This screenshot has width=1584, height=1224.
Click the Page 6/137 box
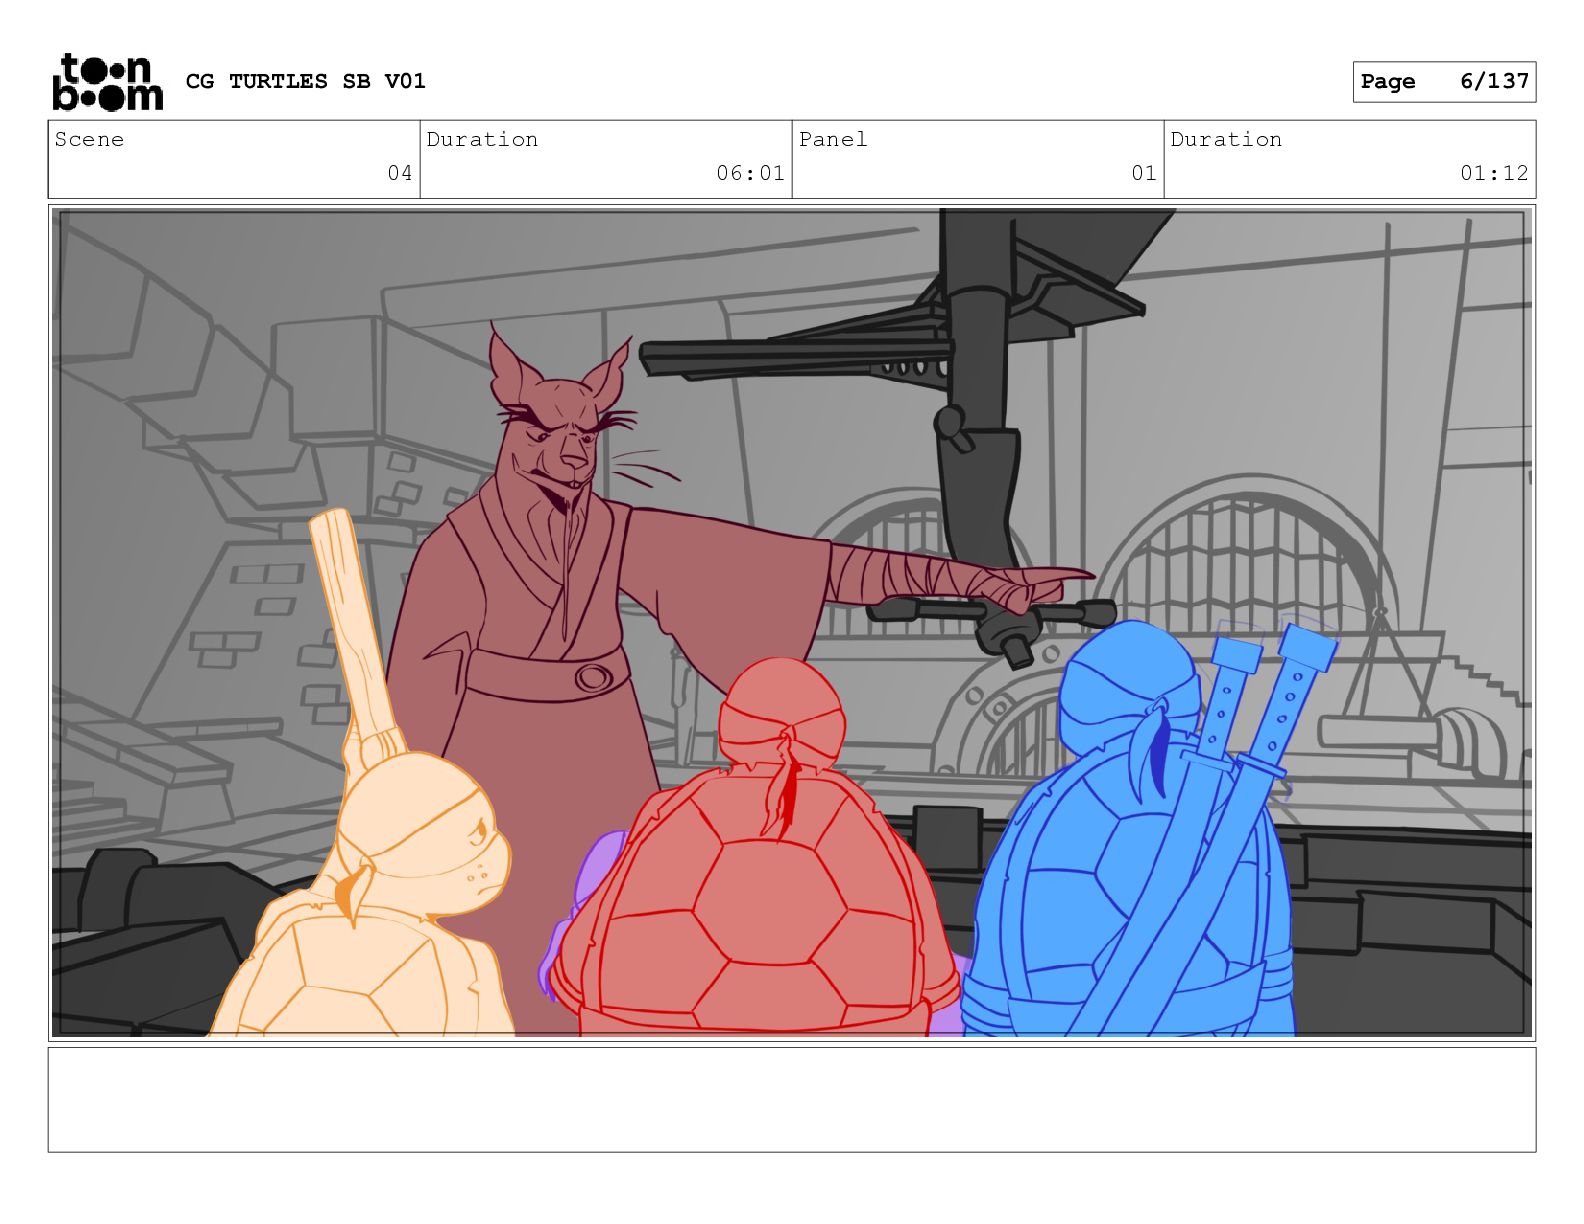[x=1444, y=82]
